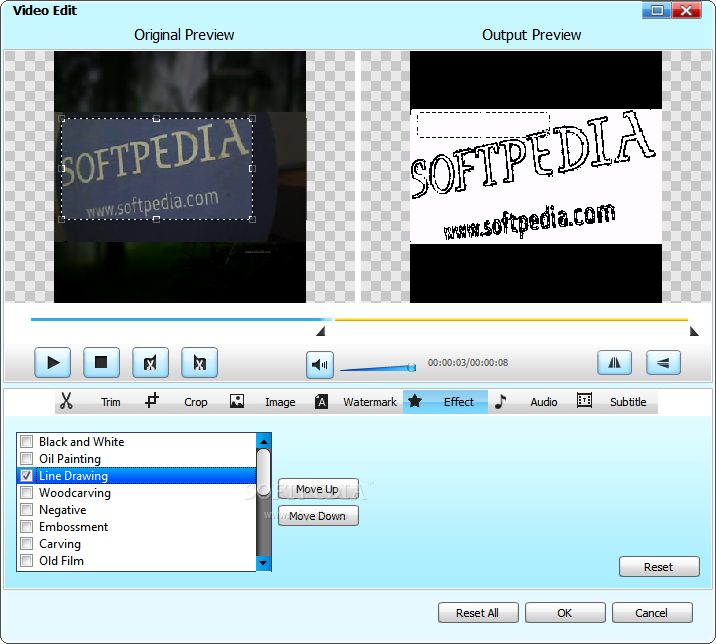The width and height of the screenshot is (716, 644).
Task: Select the Line Drawing list row text
Action: point(73,476)
